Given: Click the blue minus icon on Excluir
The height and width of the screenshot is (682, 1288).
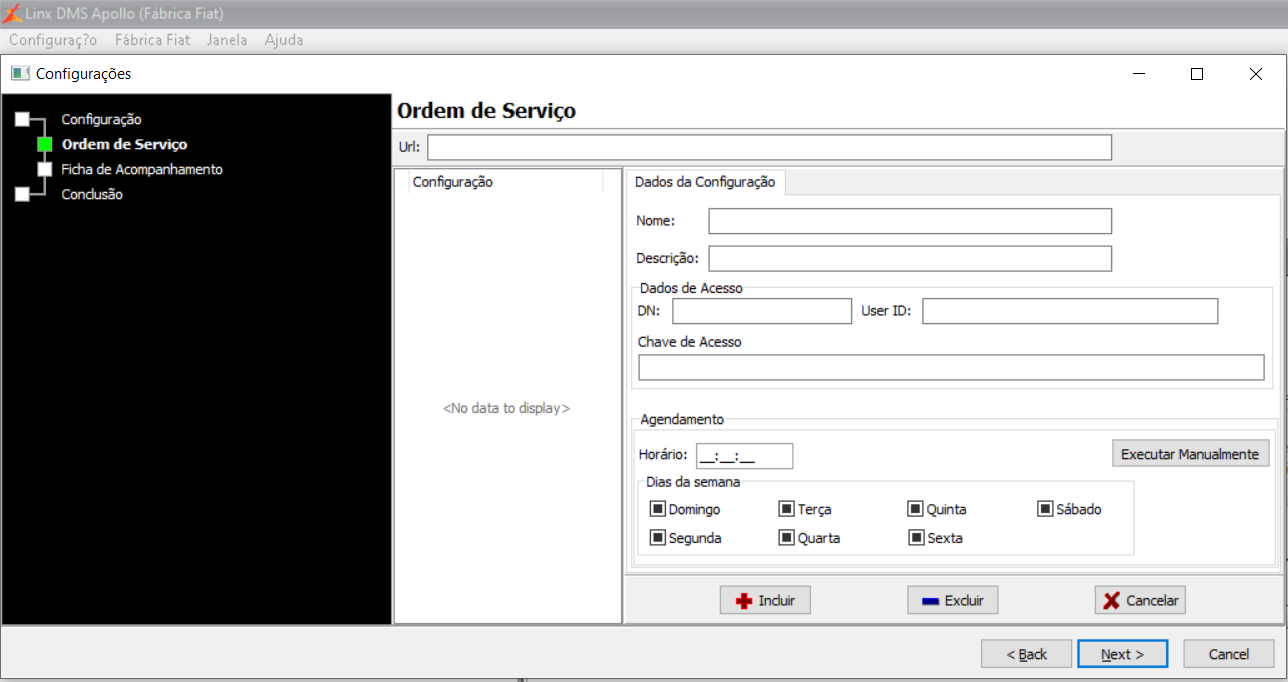Looking at the screenshot, I should (930, 601).
